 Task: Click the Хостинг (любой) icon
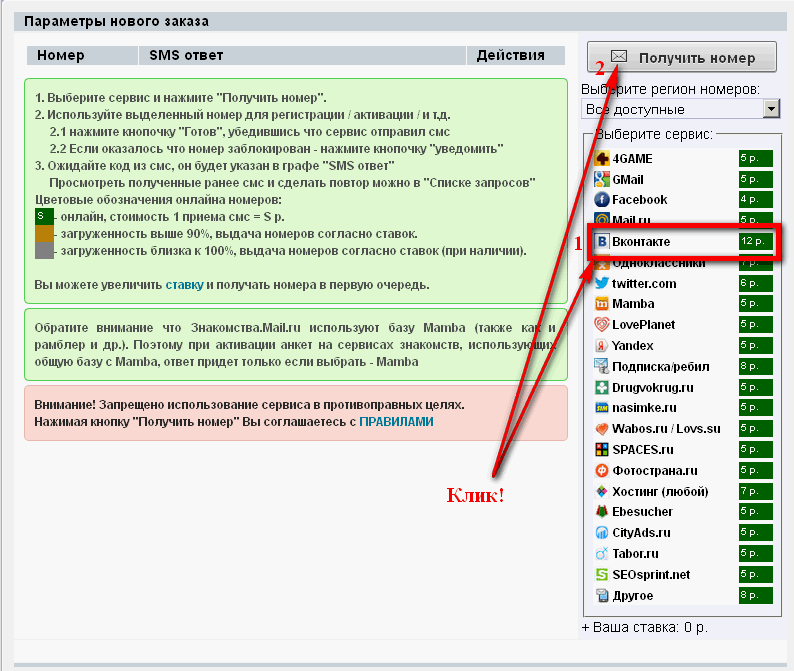click(602, 491)
